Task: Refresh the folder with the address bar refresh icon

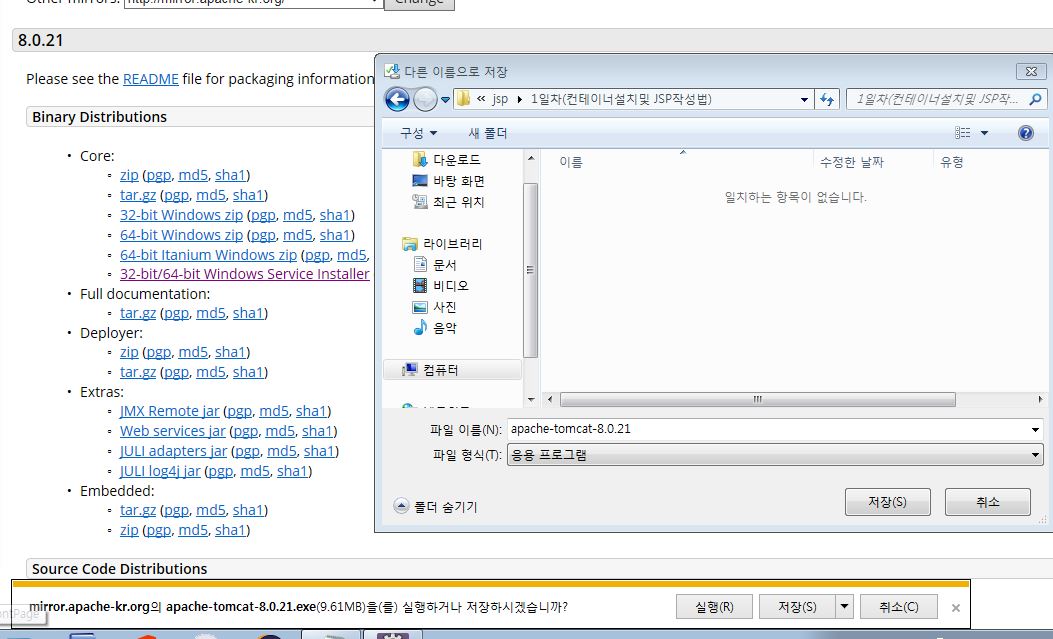Action: 827,100
